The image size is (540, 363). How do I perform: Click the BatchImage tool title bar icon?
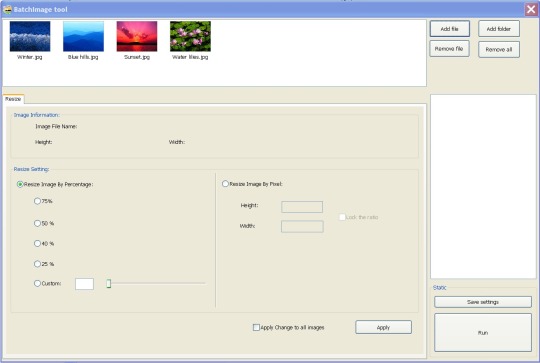(x=7, y=10)
